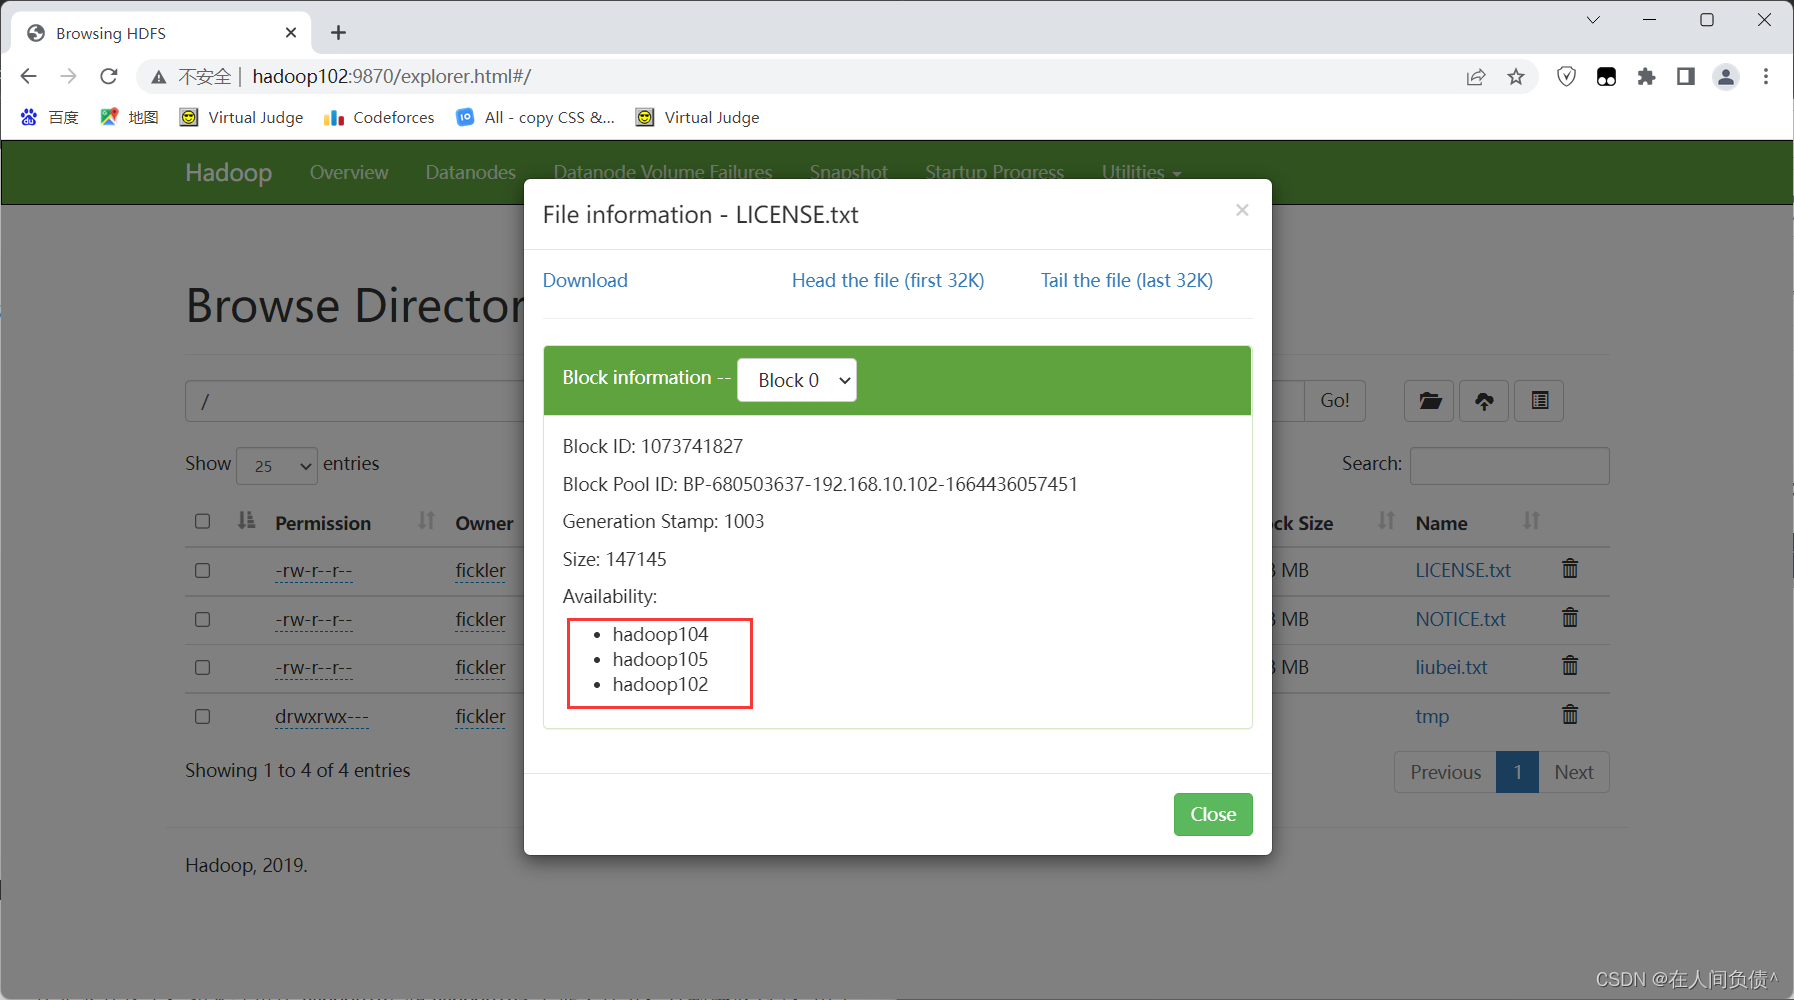Open the Show 25 entries dropdown
This screenshot has height=1000, width=1794.
(x=277, y=466)
